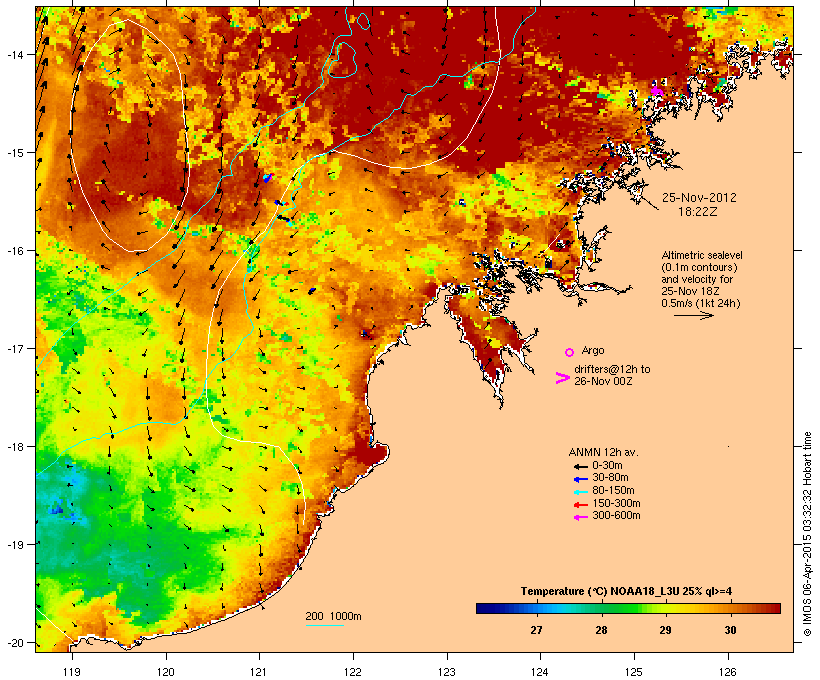Click the vertical IMOS copyright timestamp text
The image size is (820, 680).
tap(807, 534)
